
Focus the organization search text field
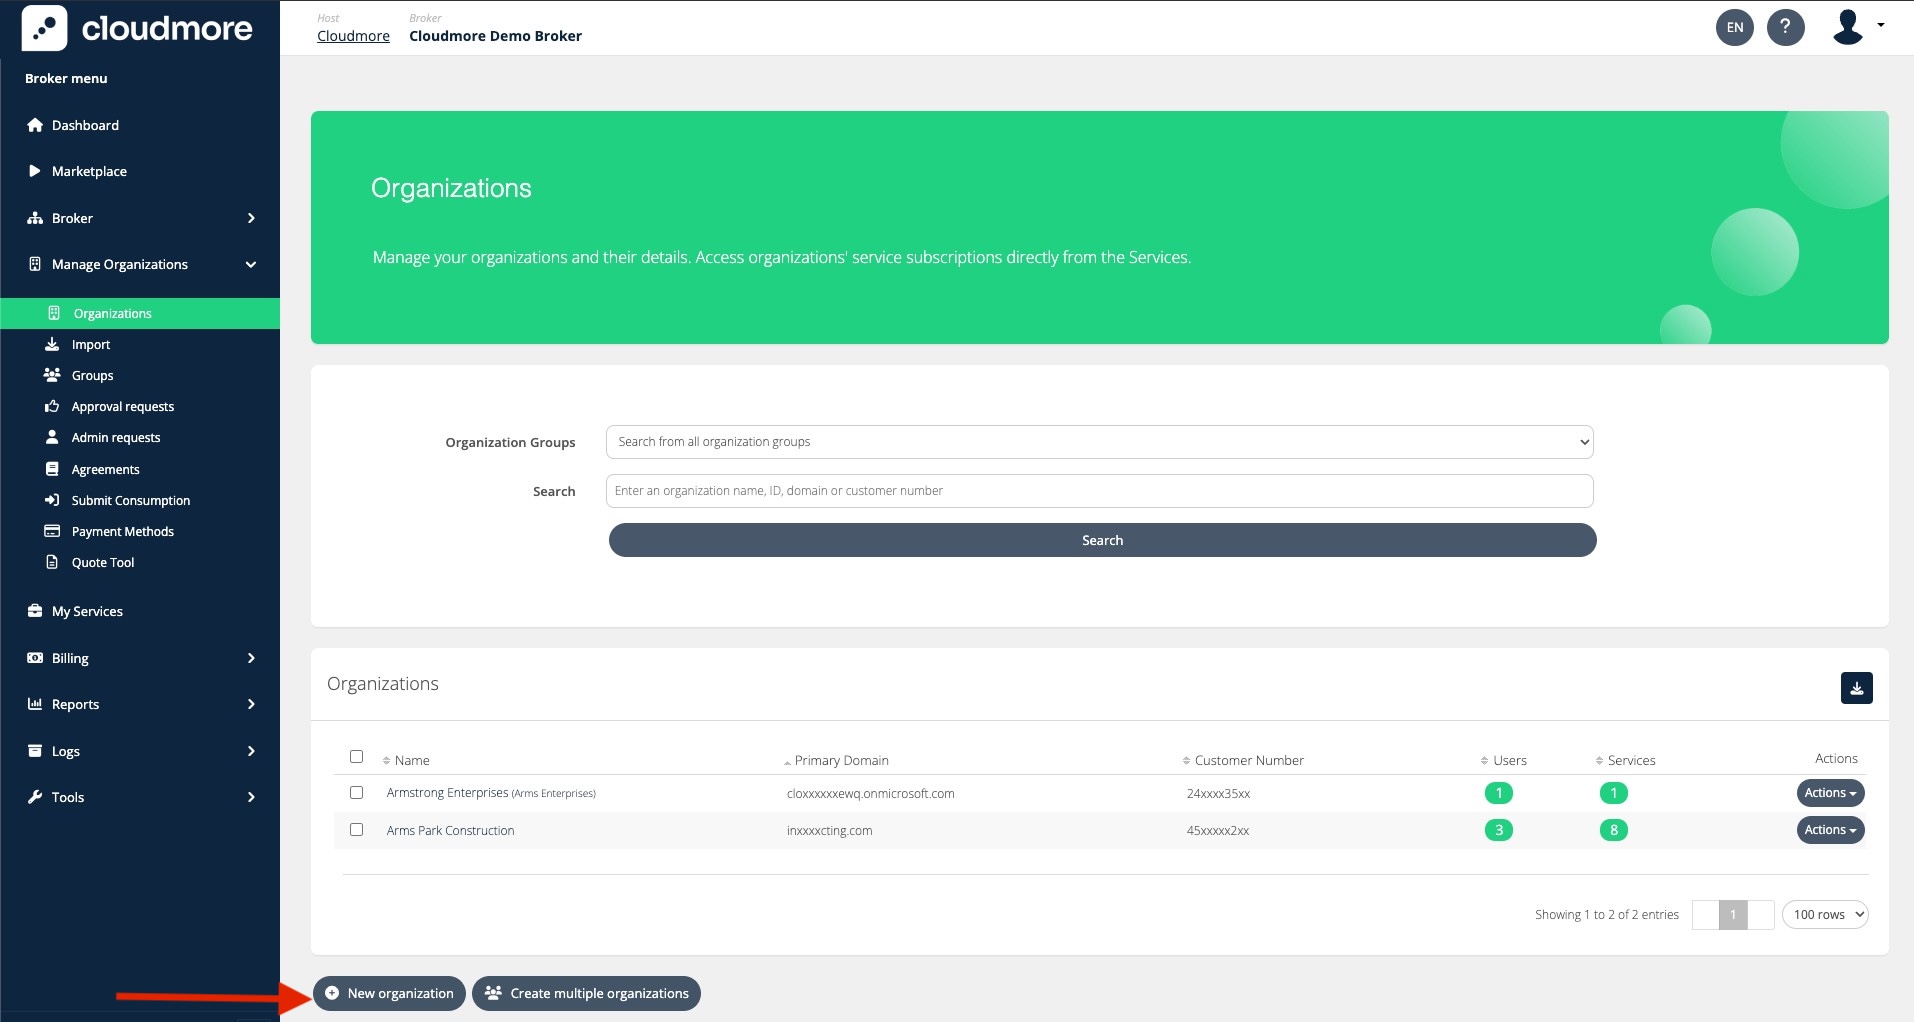[x=1098, y=491]
